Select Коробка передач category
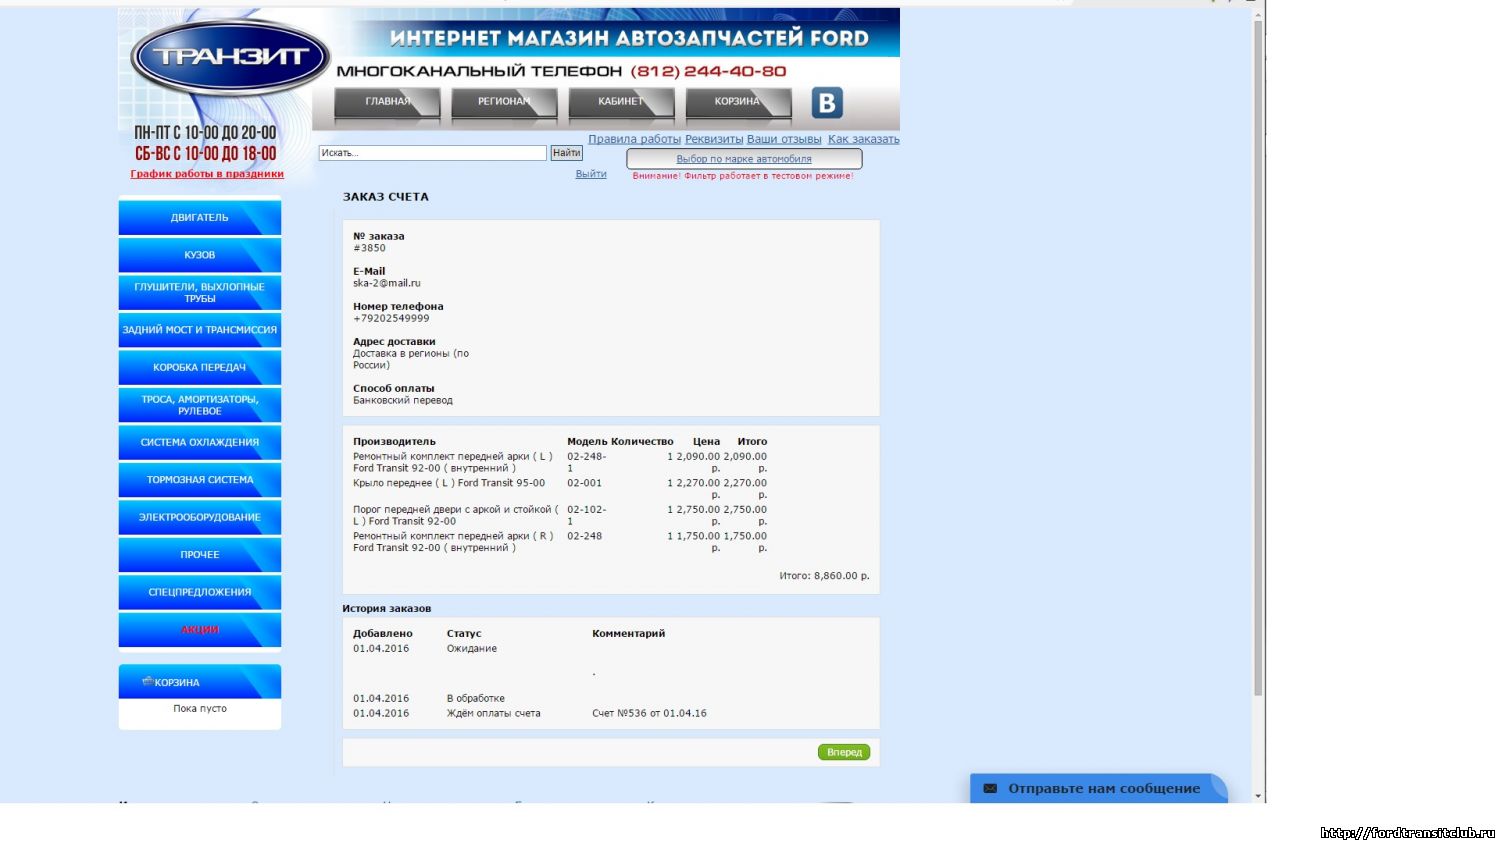Viewport: 1500px width, 843px height. pos(200,367)
